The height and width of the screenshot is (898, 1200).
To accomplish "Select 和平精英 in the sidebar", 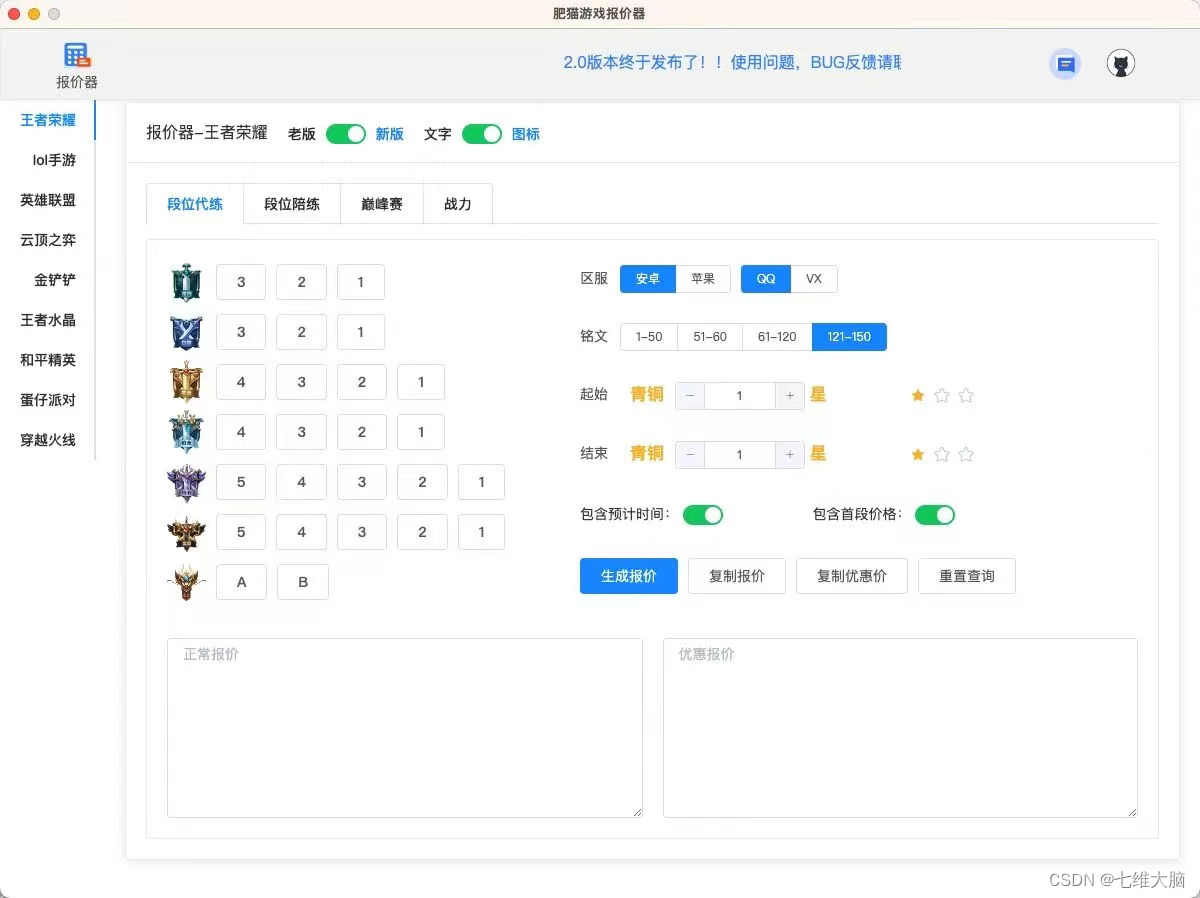I will (48, 360).
